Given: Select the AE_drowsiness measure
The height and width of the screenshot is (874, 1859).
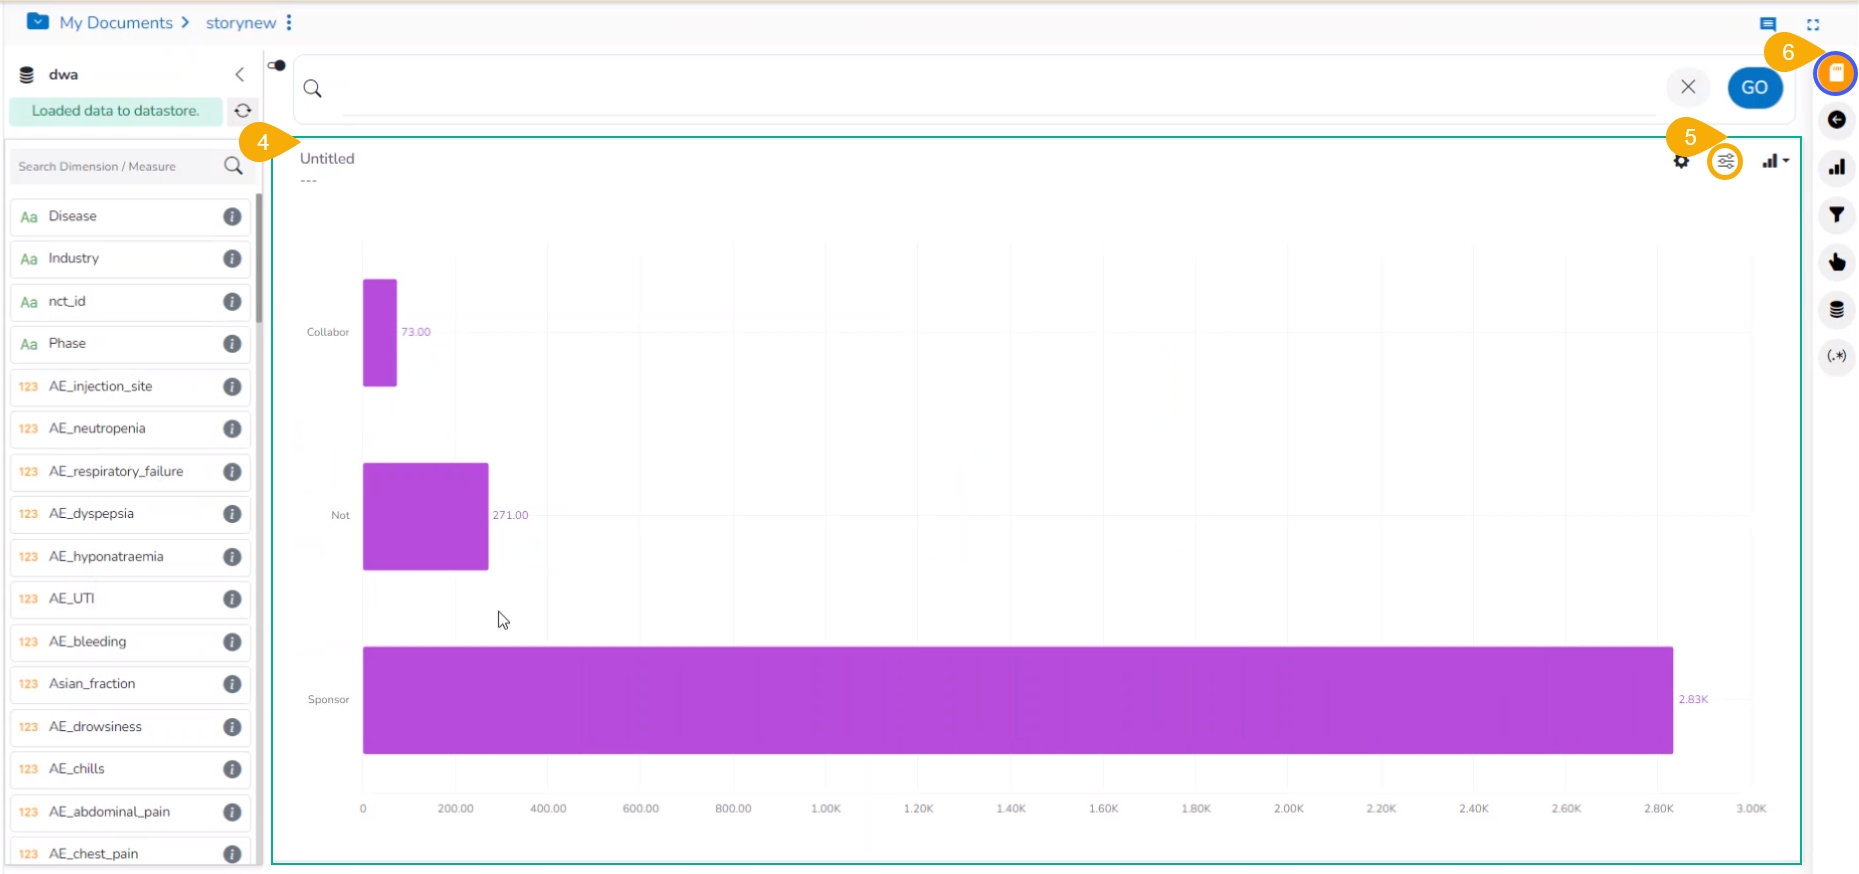Looking at the screenshot, I should tap(130, 727).
